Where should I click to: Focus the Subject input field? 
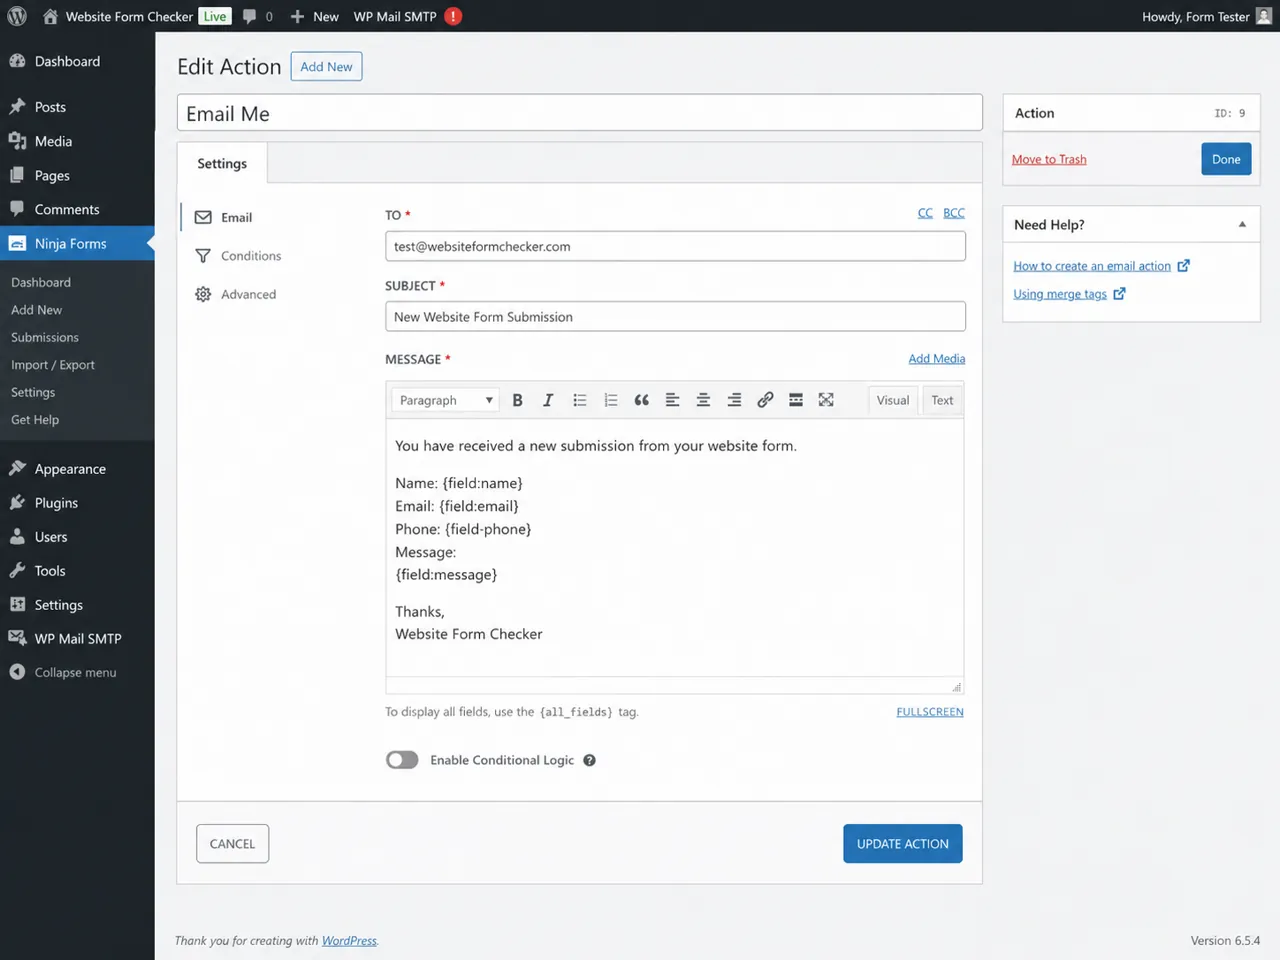pyautogui.click(x=675, y=317)
